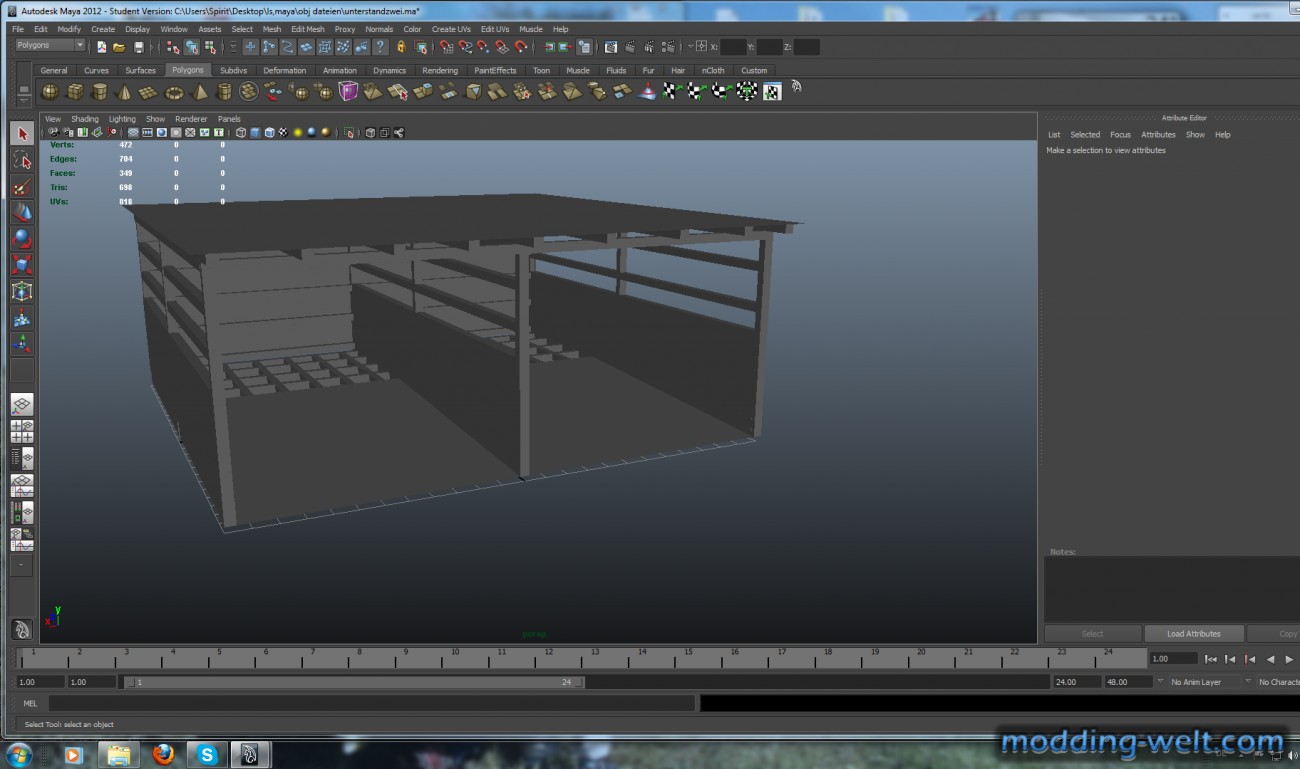The width and height of the screenshot is (1300, 769).
Task: Click the magenta cube shelf icon
Action: 348,92
